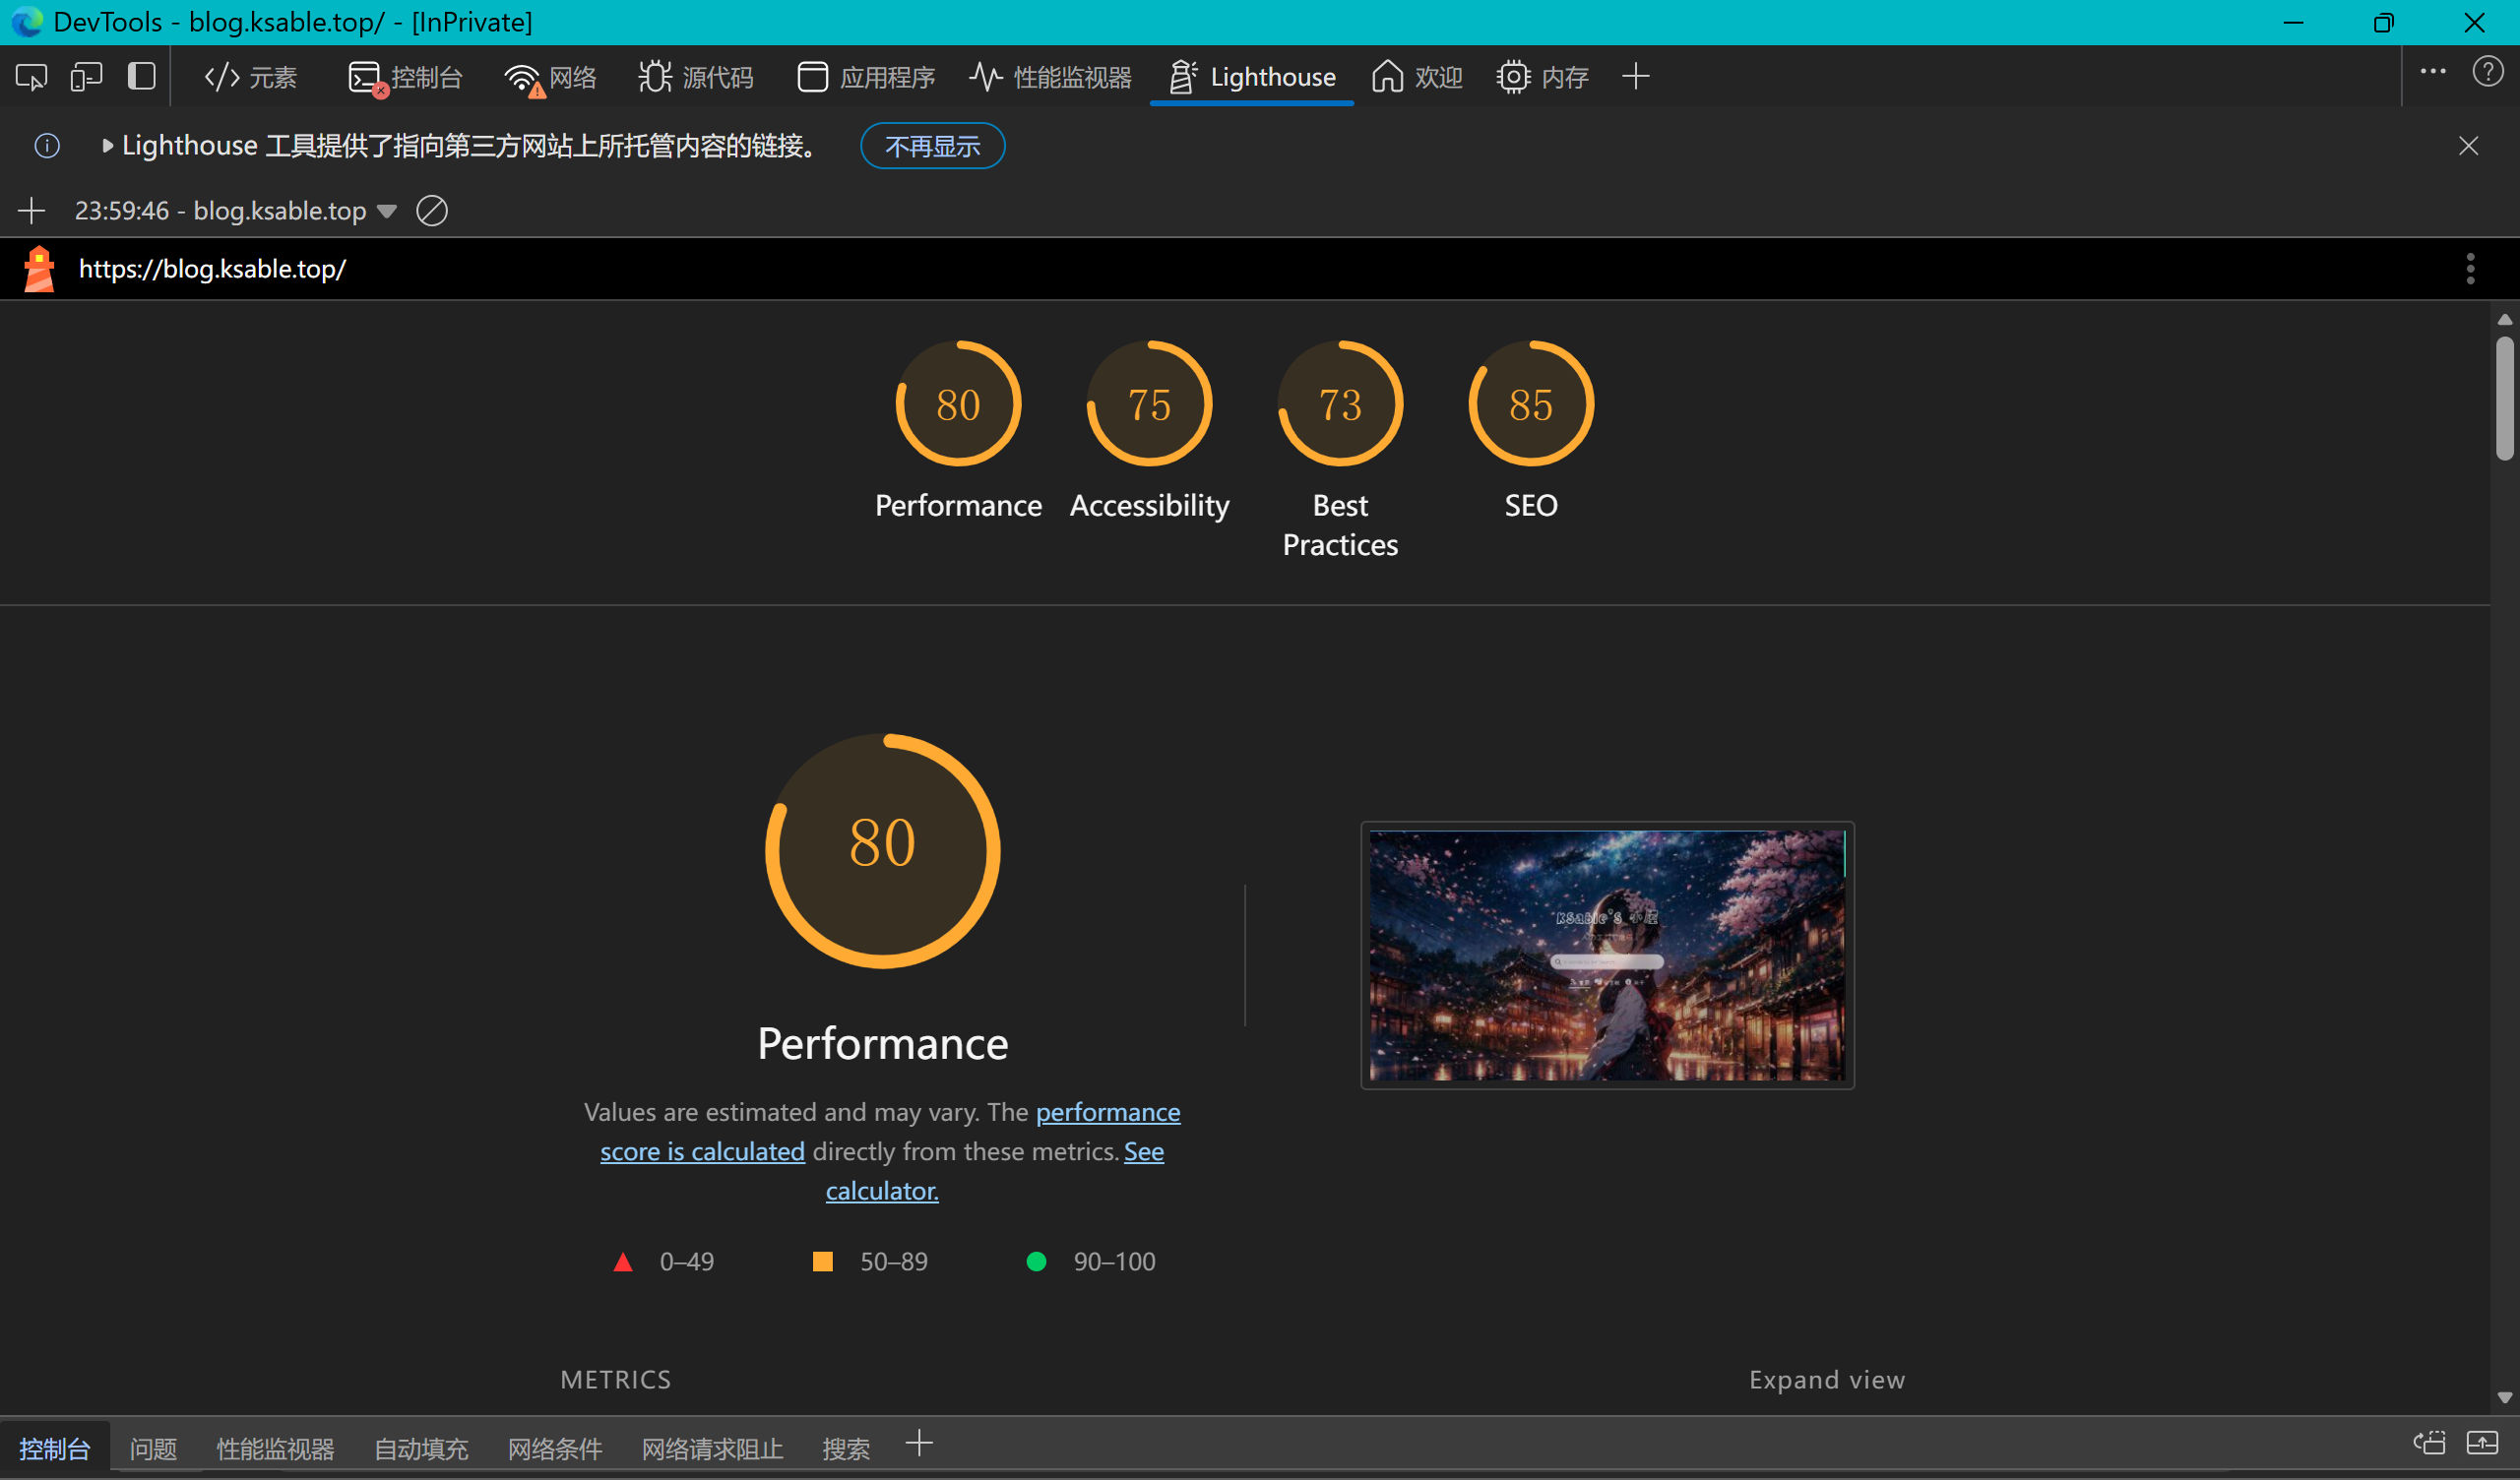
Task: Open the 性能监视器 performance monitor tab
Action: [1051, 77]
